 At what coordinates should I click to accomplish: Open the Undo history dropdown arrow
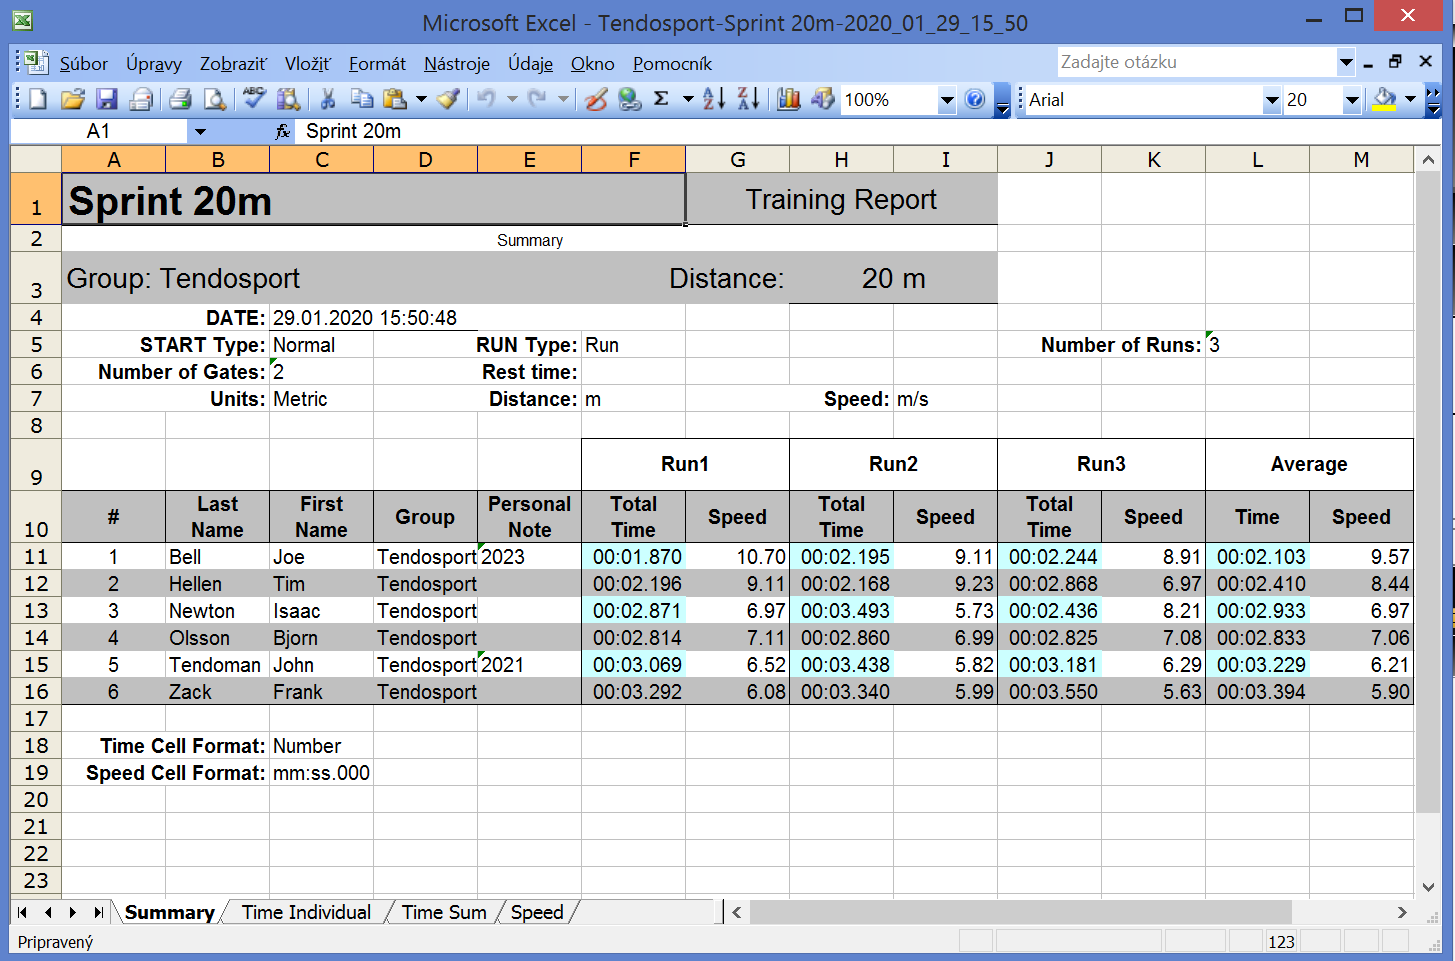[512, 99]
